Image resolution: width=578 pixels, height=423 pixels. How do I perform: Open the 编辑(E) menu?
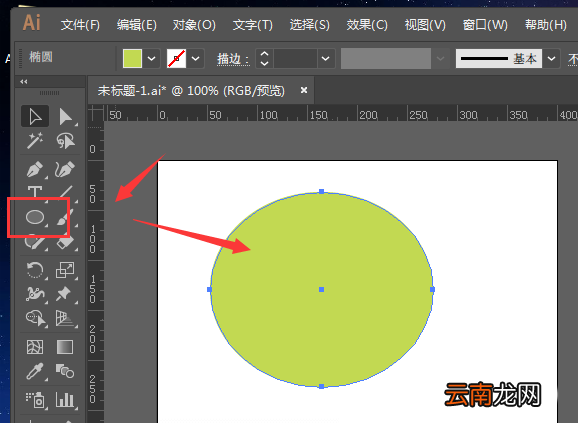pos(136,25)
